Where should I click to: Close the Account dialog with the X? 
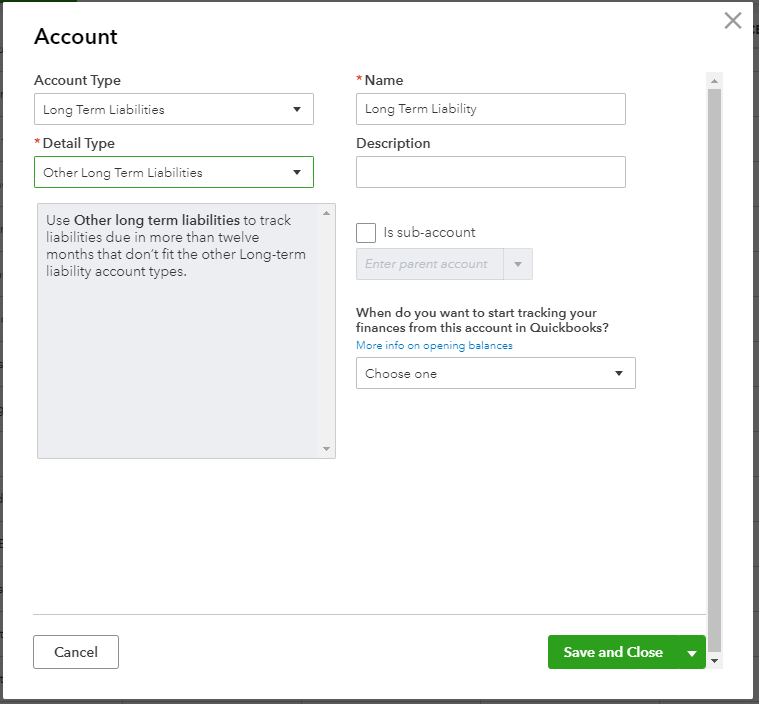[733, 21]
